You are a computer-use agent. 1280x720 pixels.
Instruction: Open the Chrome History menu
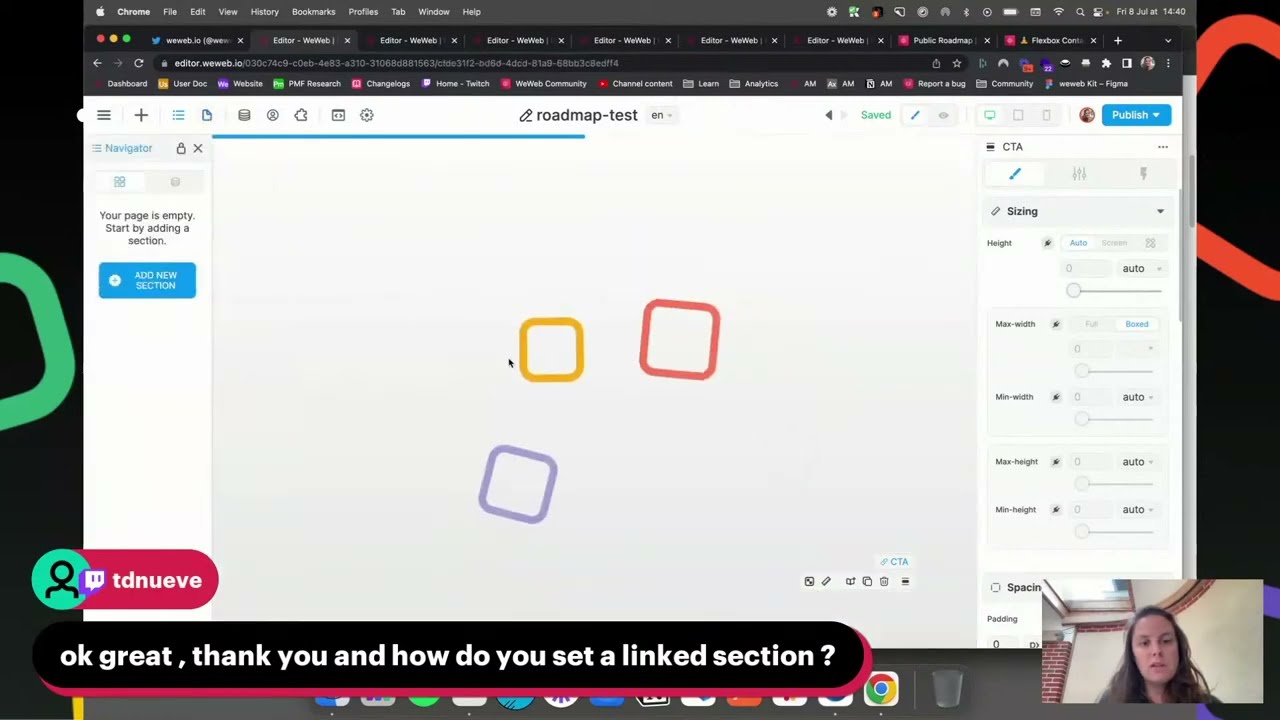[264, 12]
